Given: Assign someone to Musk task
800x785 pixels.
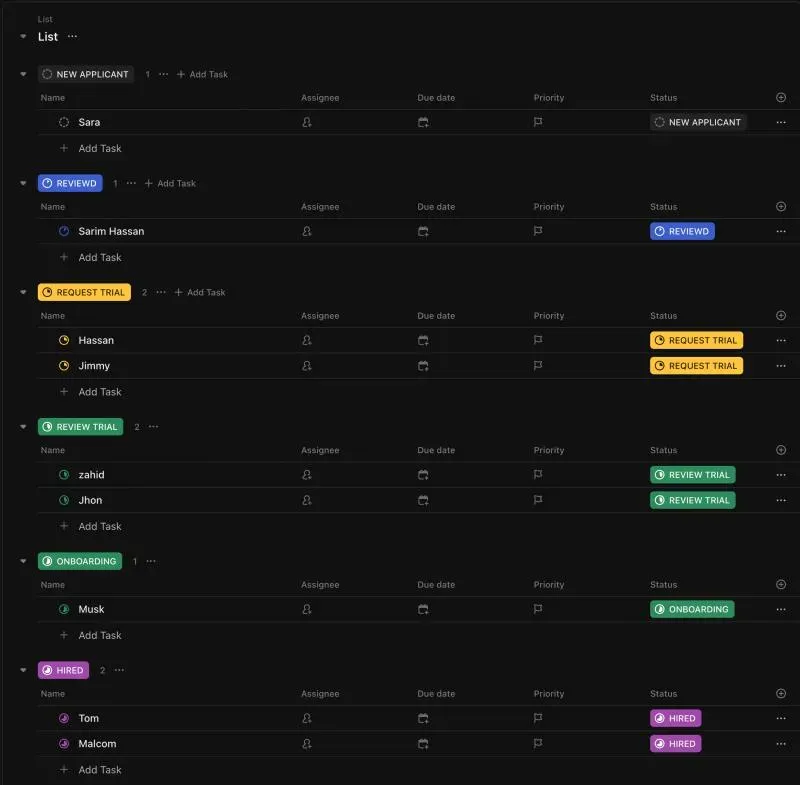Looking at the screenshot, I should [307, 610].
